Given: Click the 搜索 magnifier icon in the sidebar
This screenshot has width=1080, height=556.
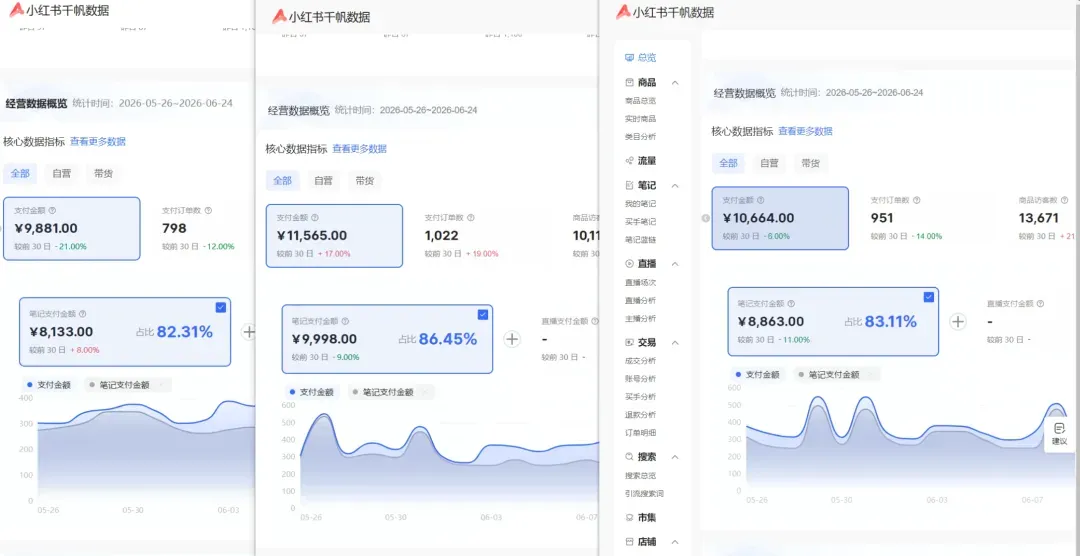Looking at the screenshot, I should [629, 457].
